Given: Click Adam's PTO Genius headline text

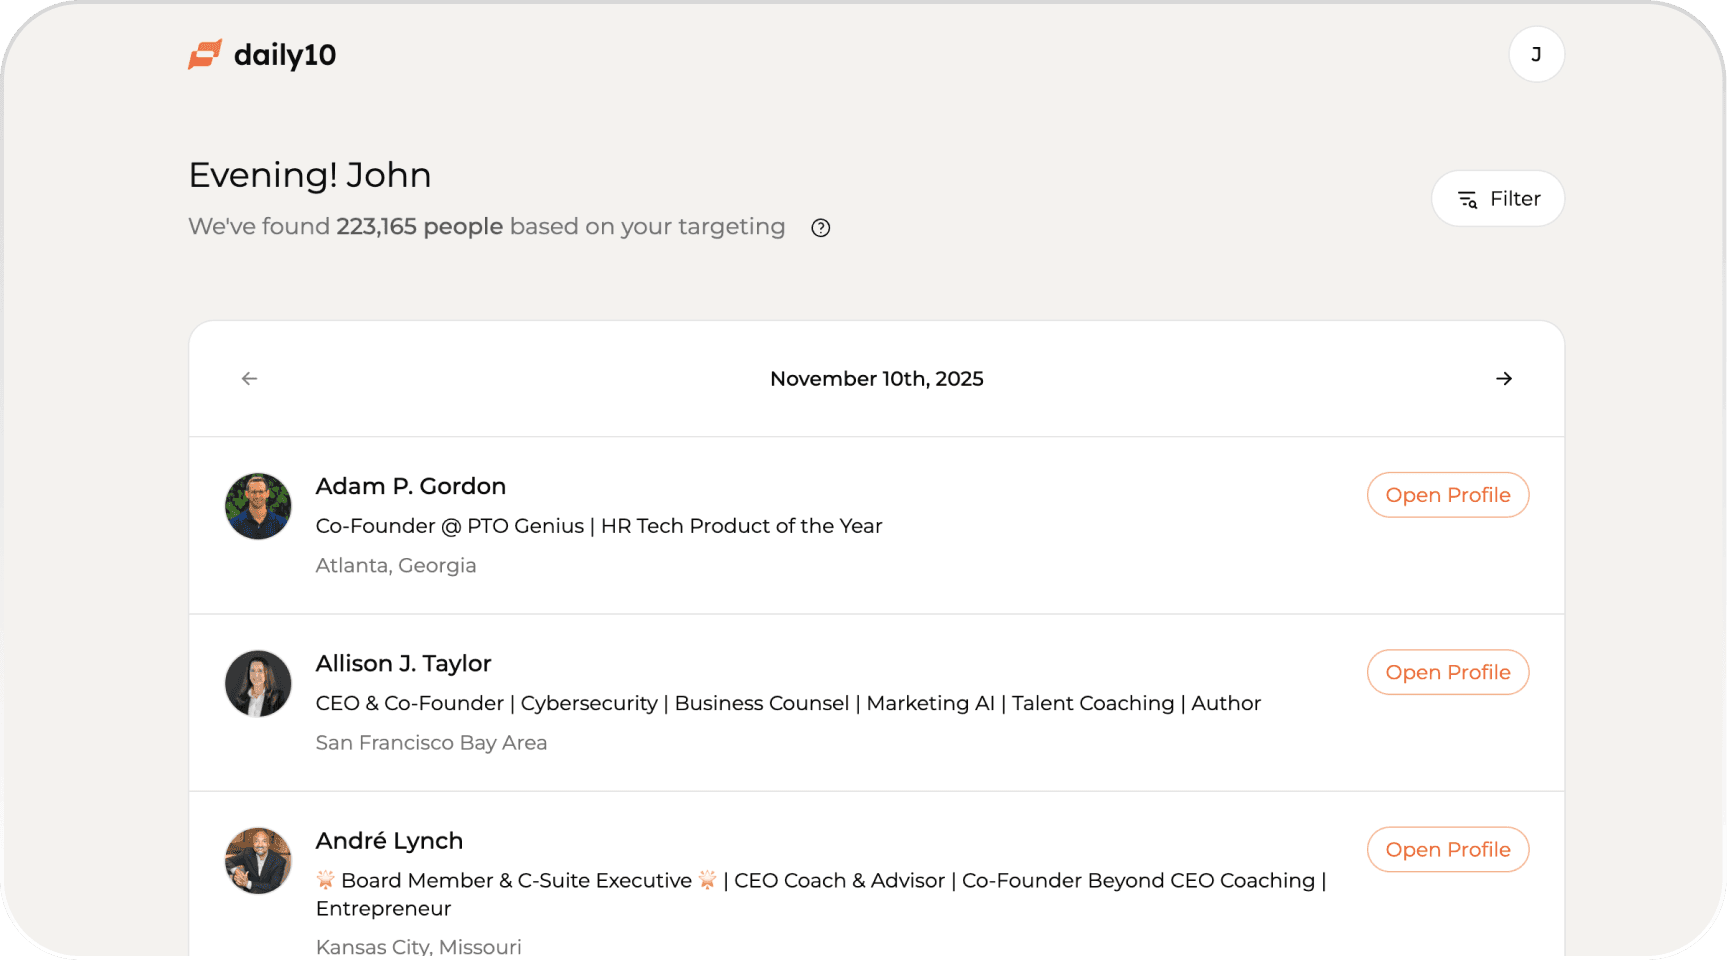Looking at the screenshot, I should pos(598,526).
